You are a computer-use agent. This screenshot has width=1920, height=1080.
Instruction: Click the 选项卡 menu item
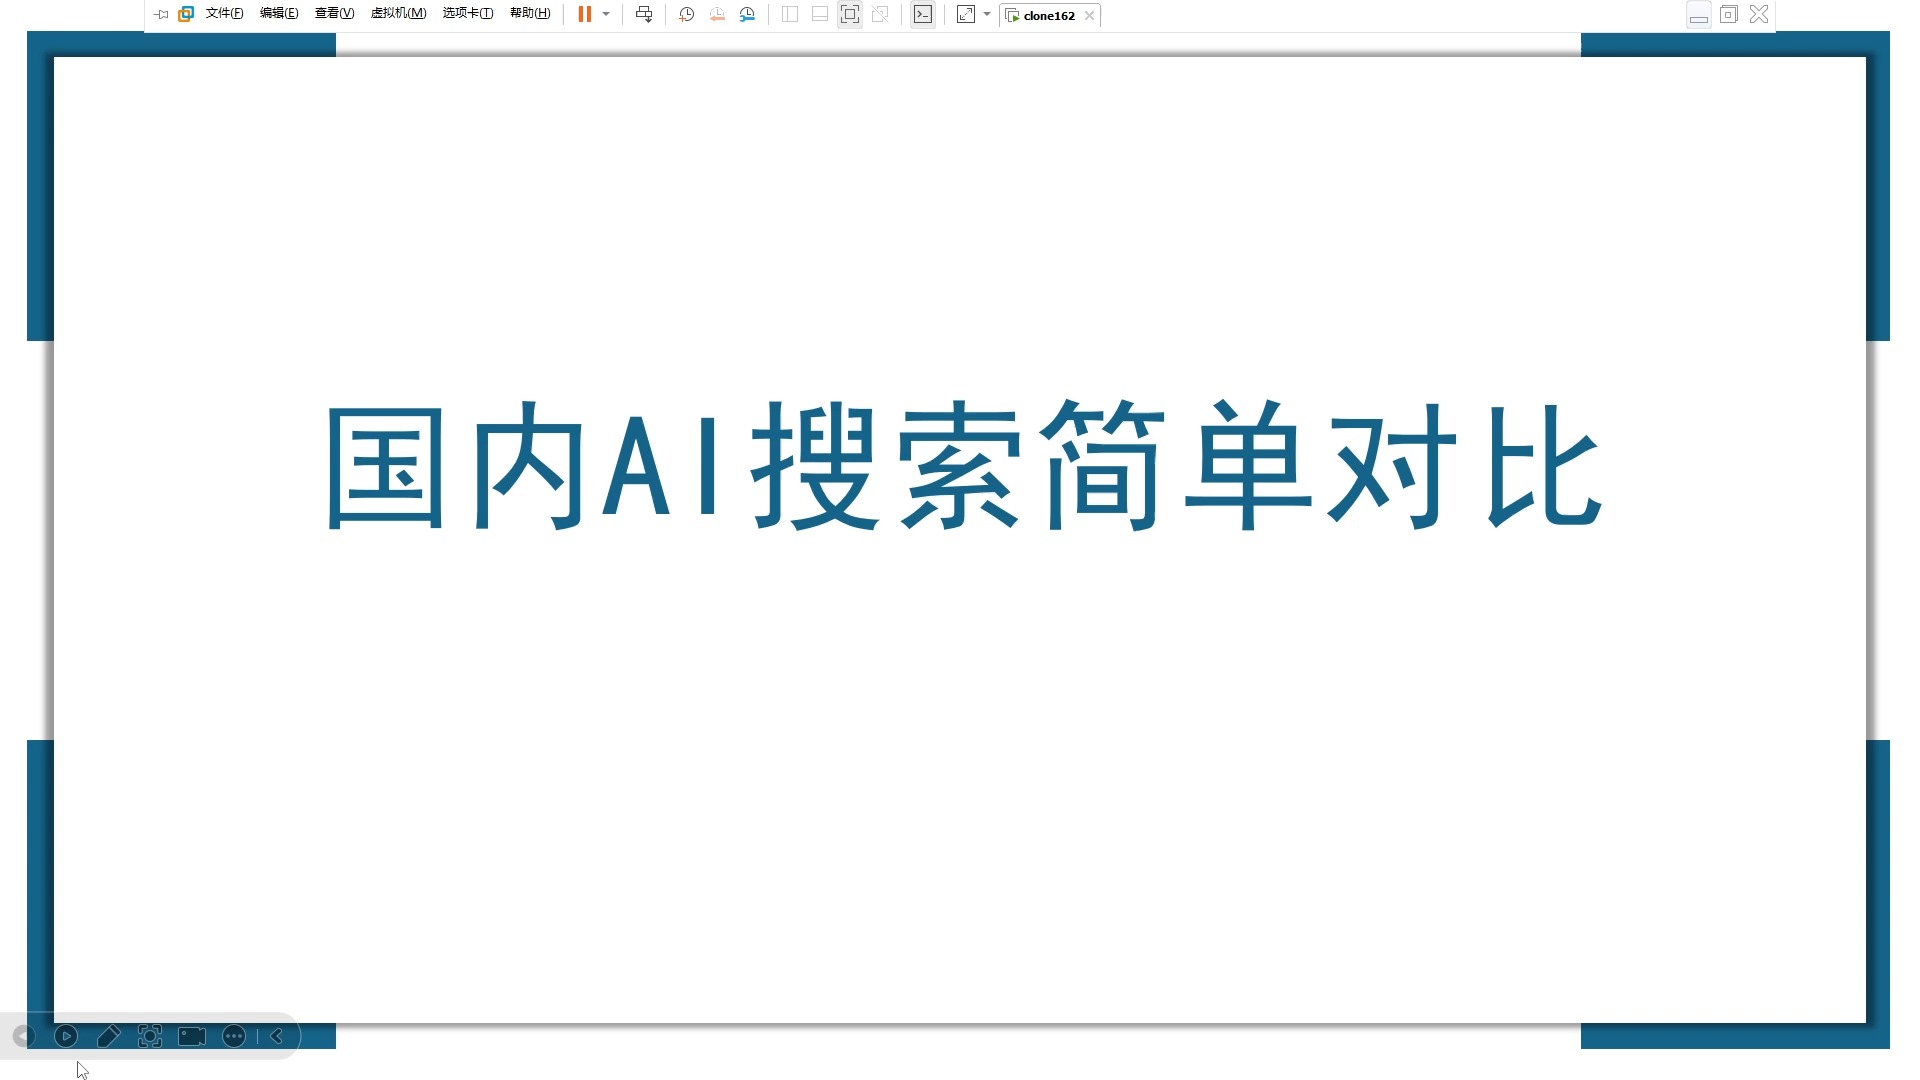pyautogui.click(x=467, y=15)
